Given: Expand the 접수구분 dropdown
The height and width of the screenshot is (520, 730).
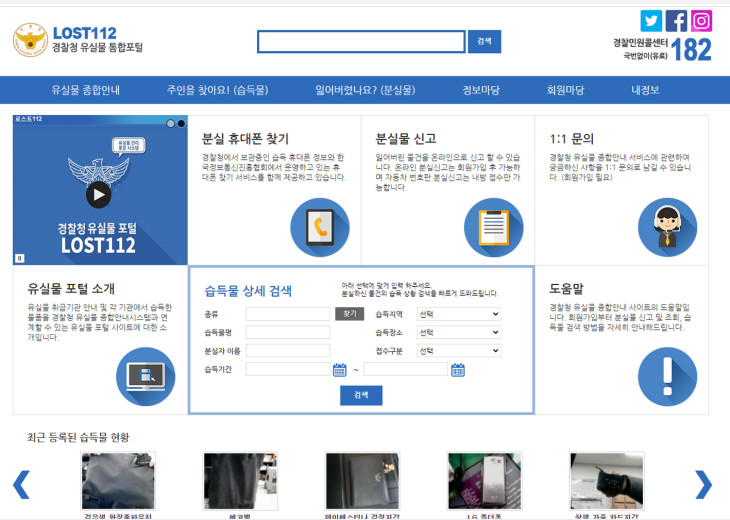Looking at the screenshot, I should tap(459, 351).
